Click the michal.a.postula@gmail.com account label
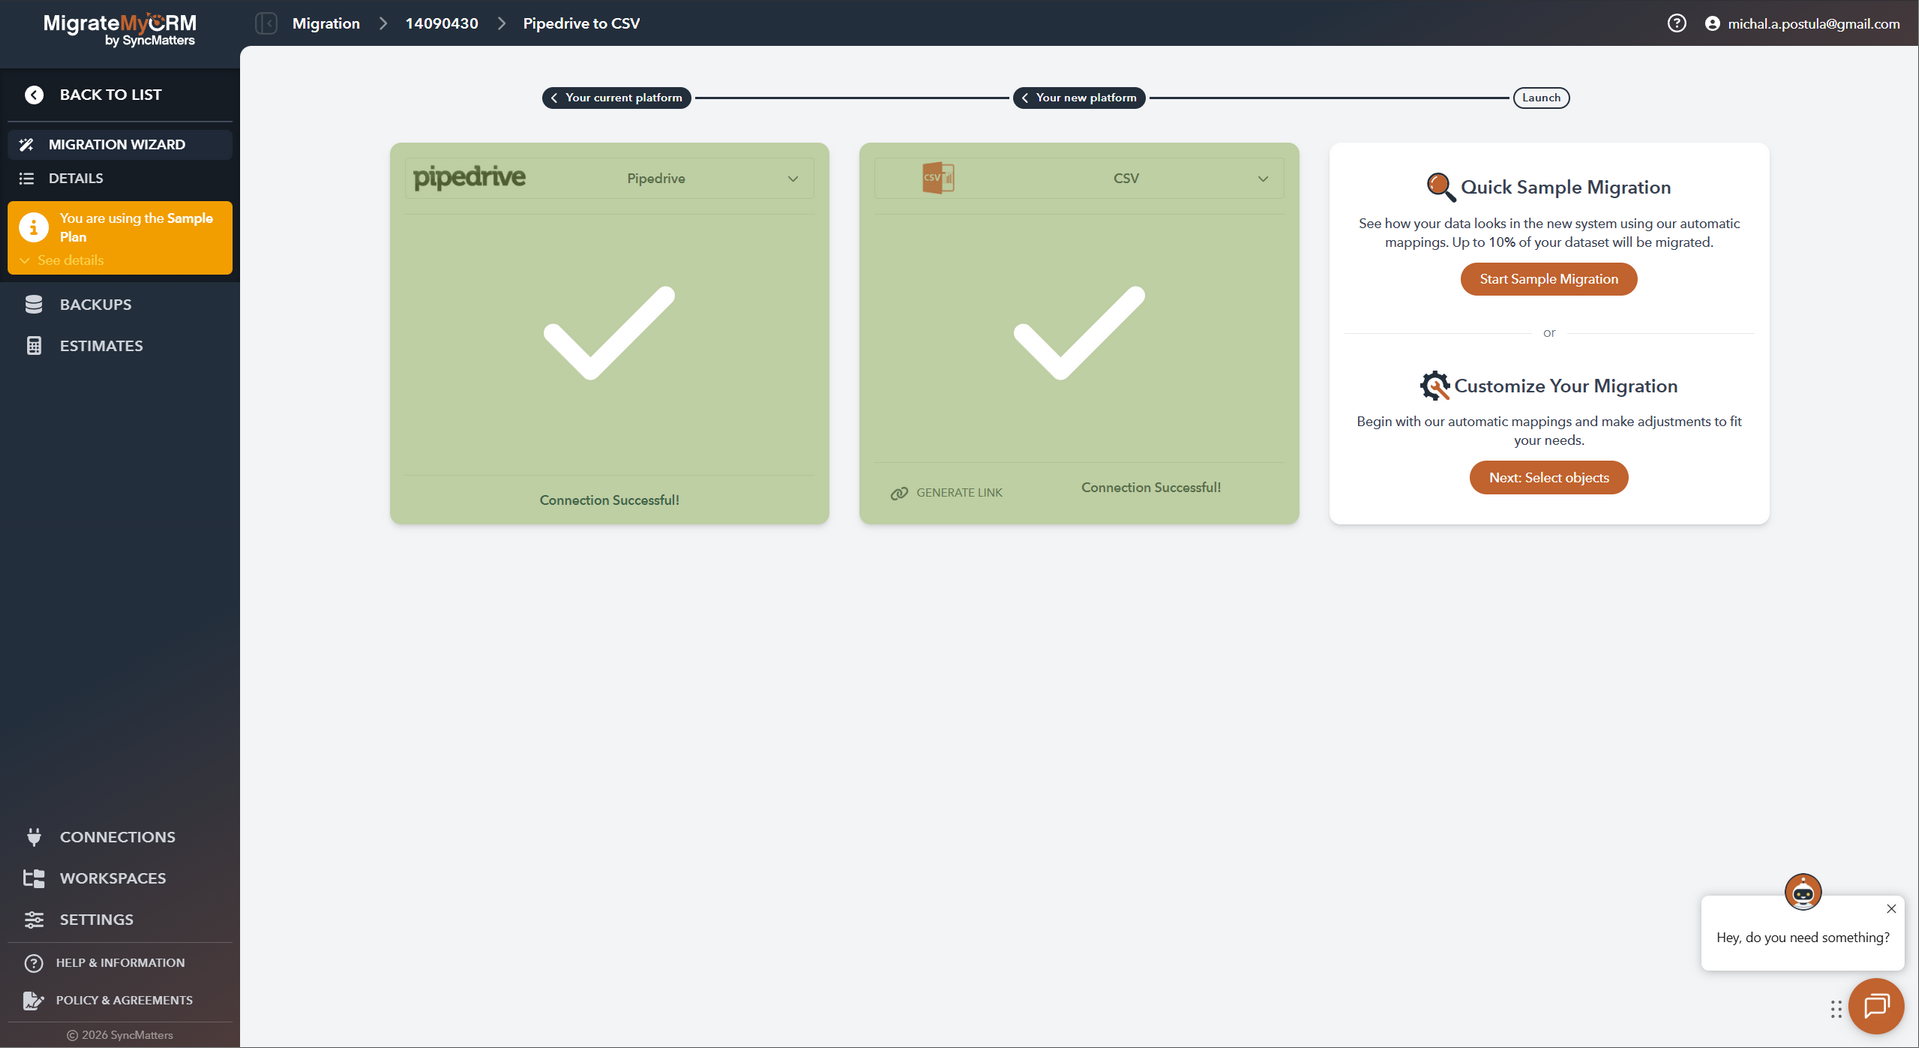Viewport: 1919px width, 1048px height. 1814,23
